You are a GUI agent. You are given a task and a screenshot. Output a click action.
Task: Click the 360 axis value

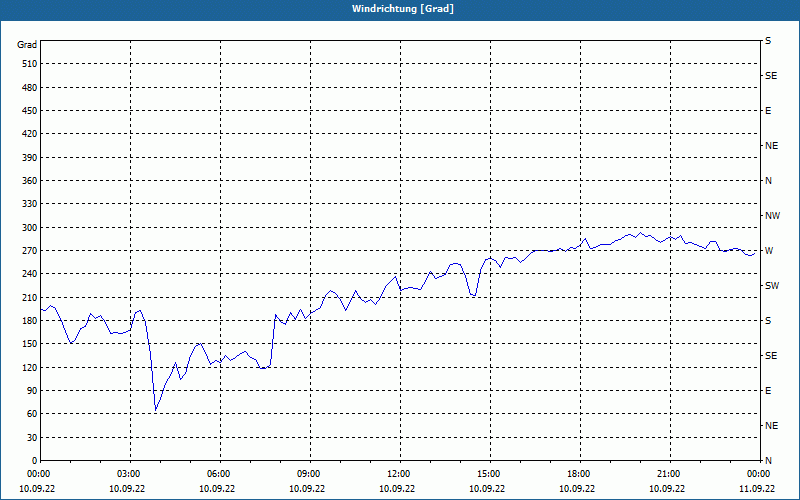pyautogui.click(x=30, y=181)
